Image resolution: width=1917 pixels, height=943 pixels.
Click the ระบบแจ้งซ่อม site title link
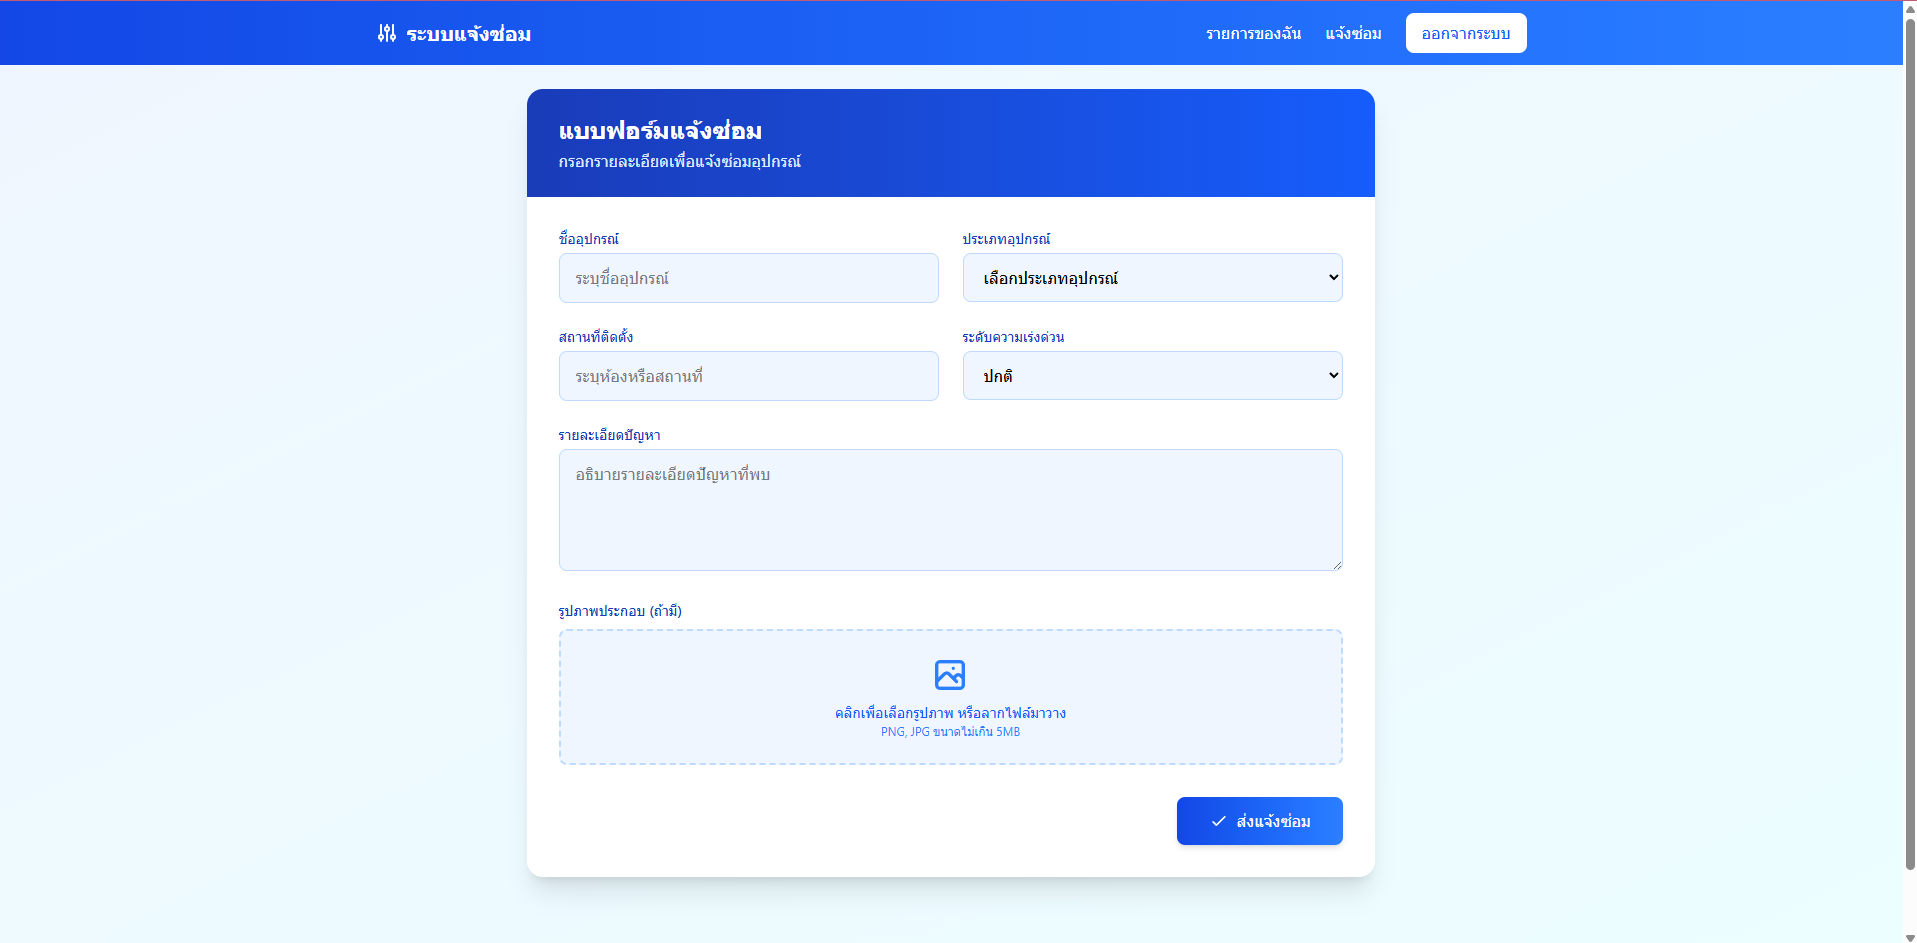(468, 33)
